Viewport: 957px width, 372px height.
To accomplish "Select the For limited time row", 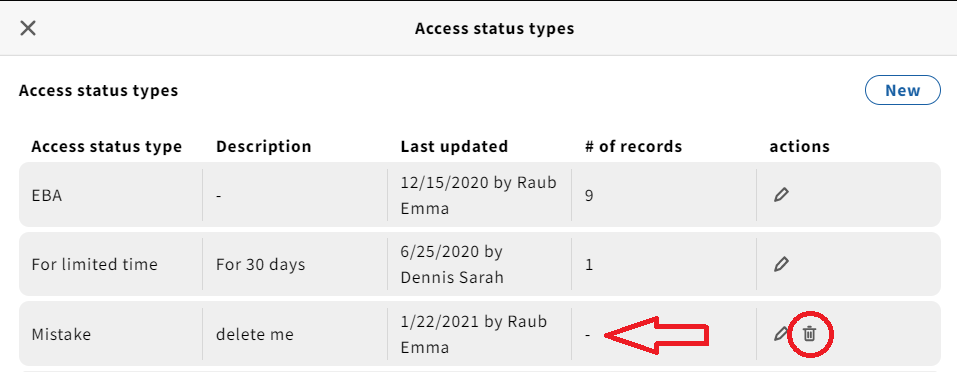I will tap(479, 264).
